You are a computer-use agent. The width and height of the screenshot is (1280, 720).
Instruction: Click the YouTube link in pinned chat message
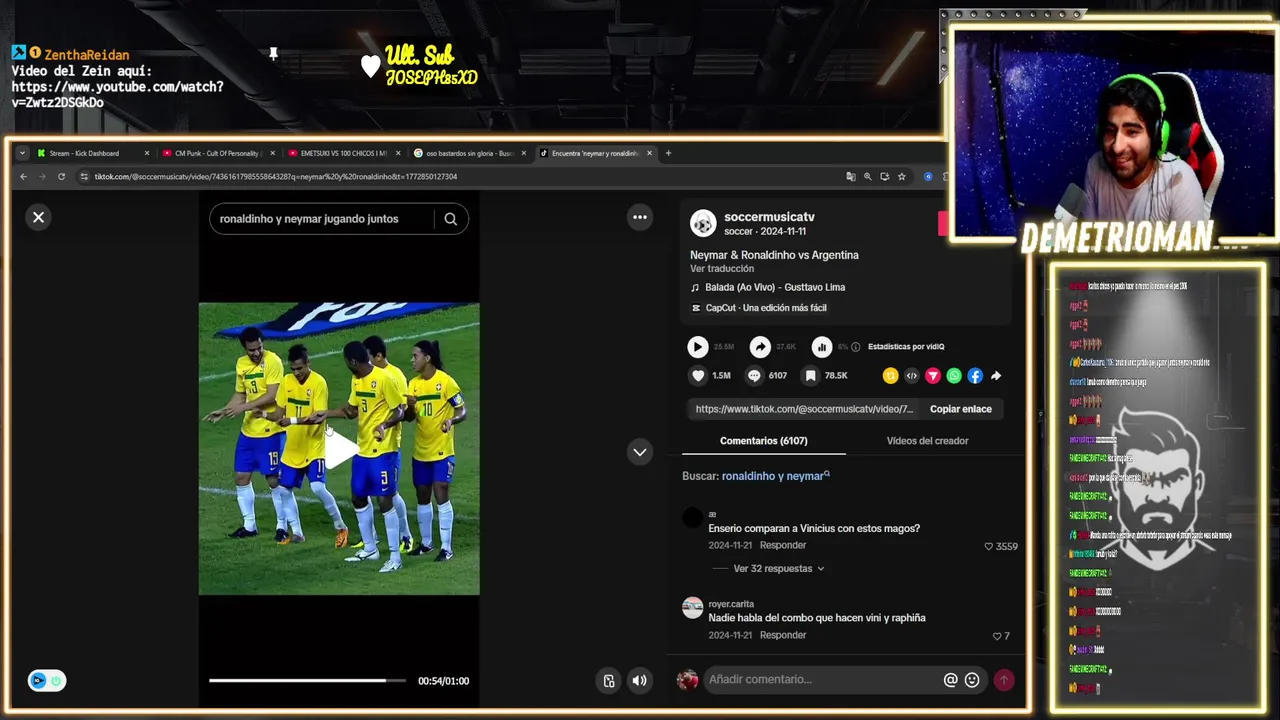117,95
